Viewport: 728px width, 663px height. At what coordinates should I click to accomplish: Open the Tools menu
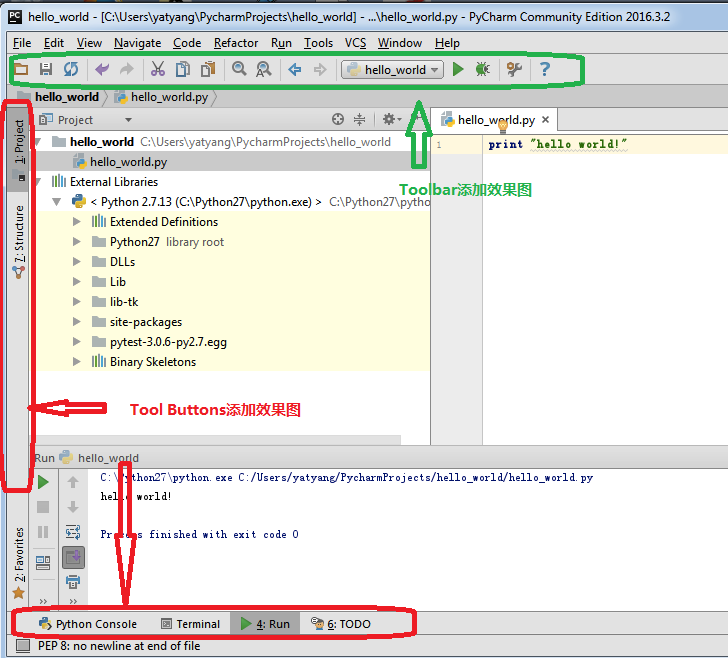[318, 43]
